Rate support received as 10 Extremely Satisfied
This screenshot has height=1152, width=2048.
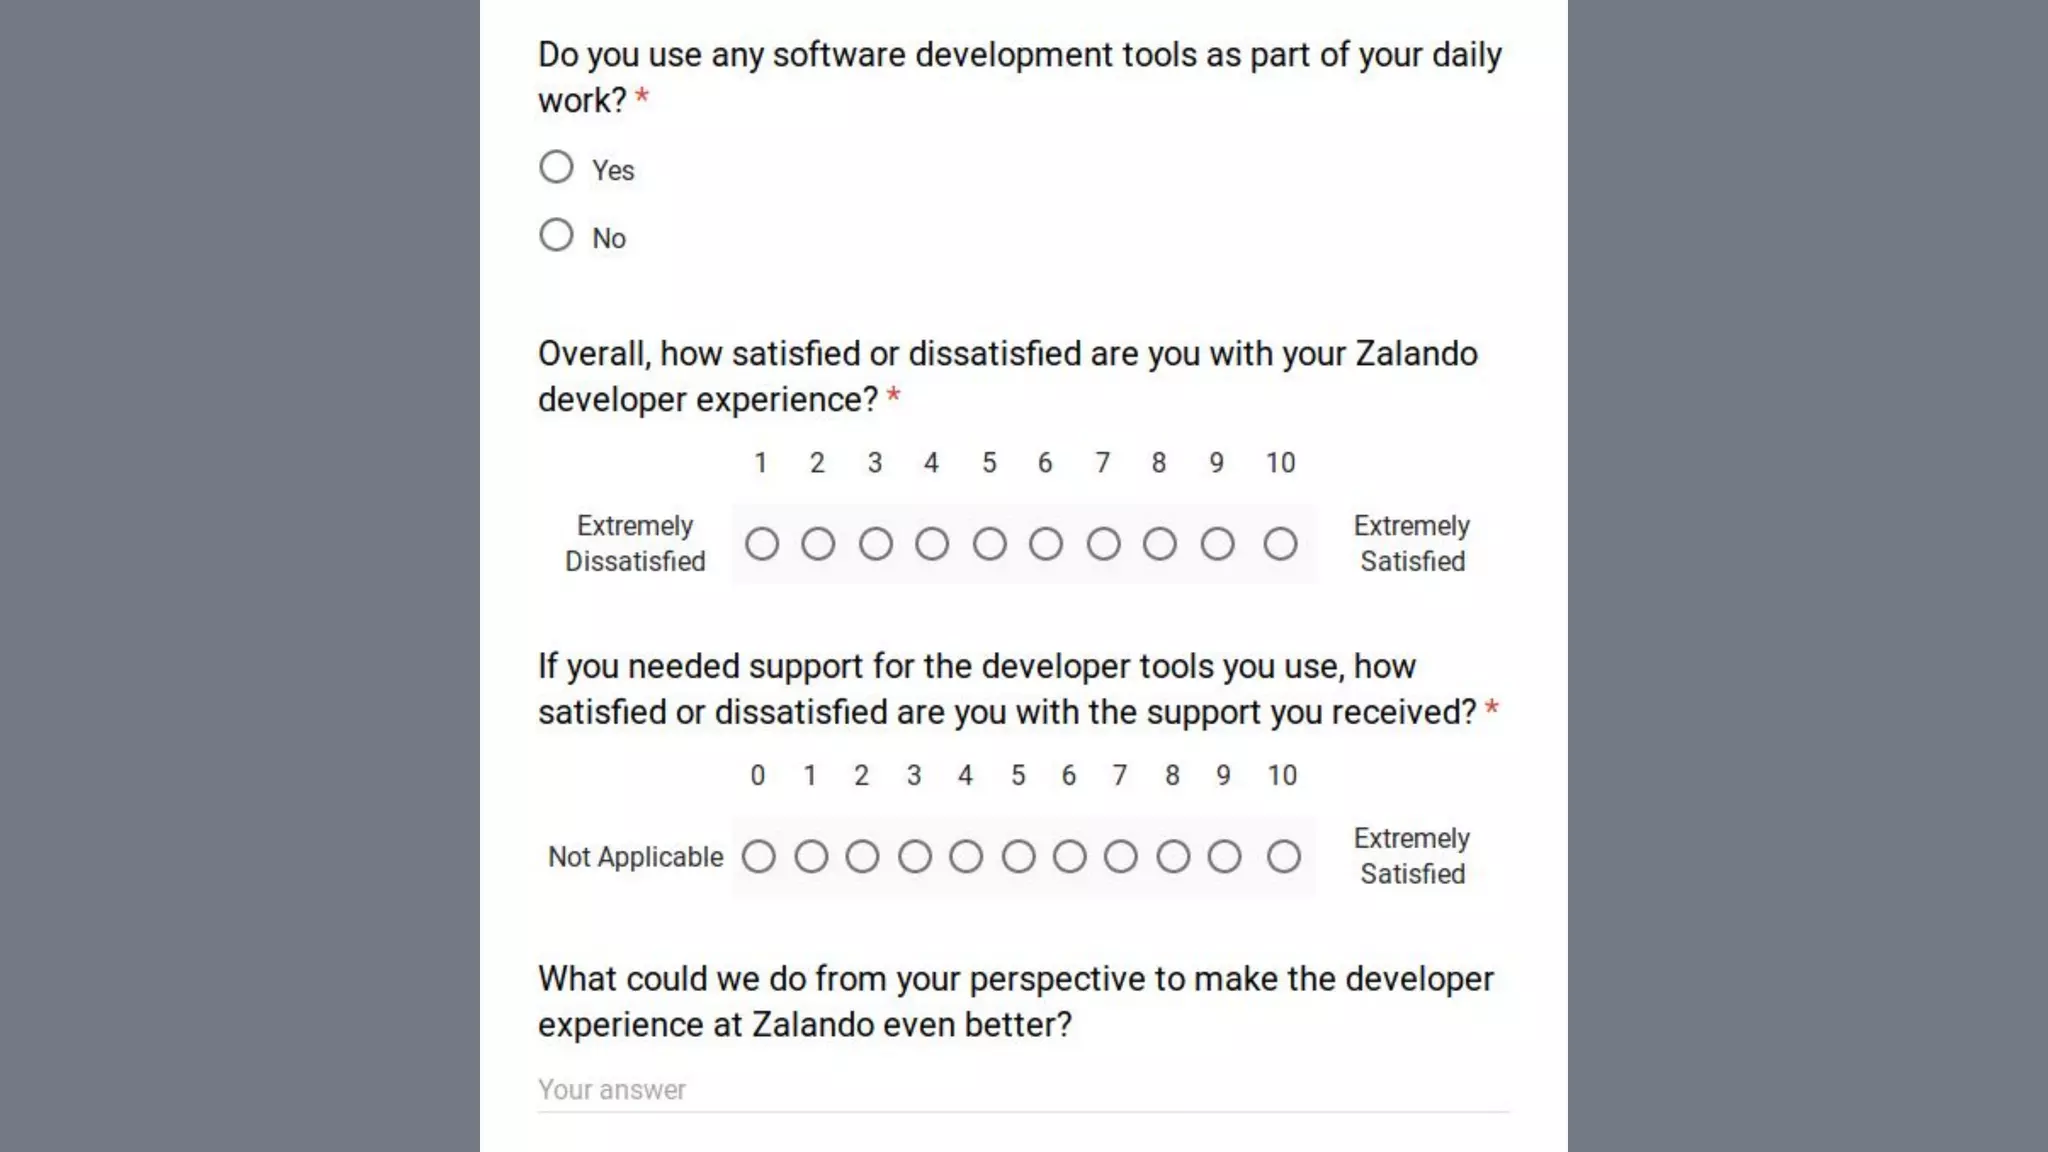[1284, 857]
